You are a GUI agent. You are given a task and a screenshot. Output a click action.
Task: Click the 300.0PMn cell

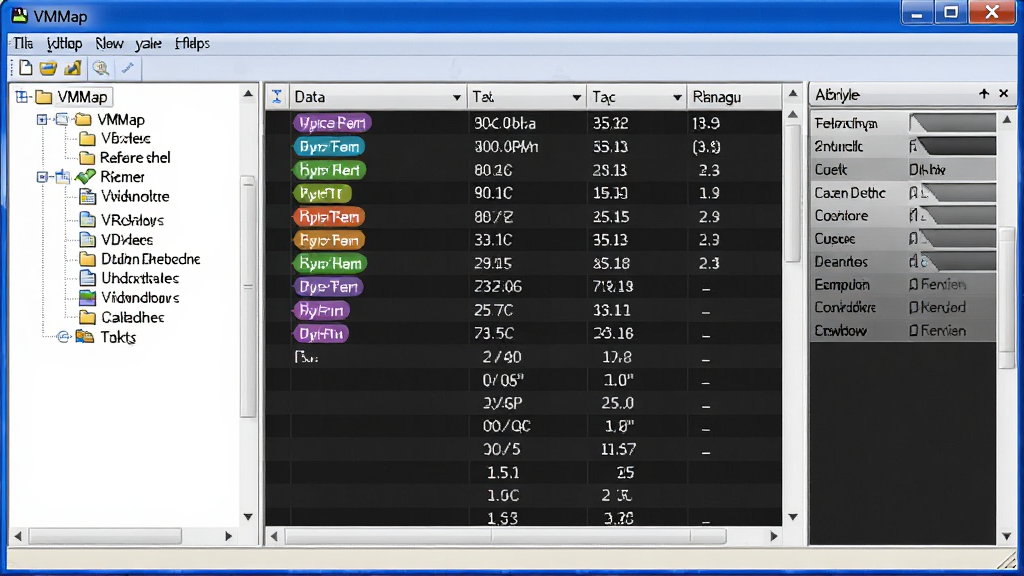(506, 146)
